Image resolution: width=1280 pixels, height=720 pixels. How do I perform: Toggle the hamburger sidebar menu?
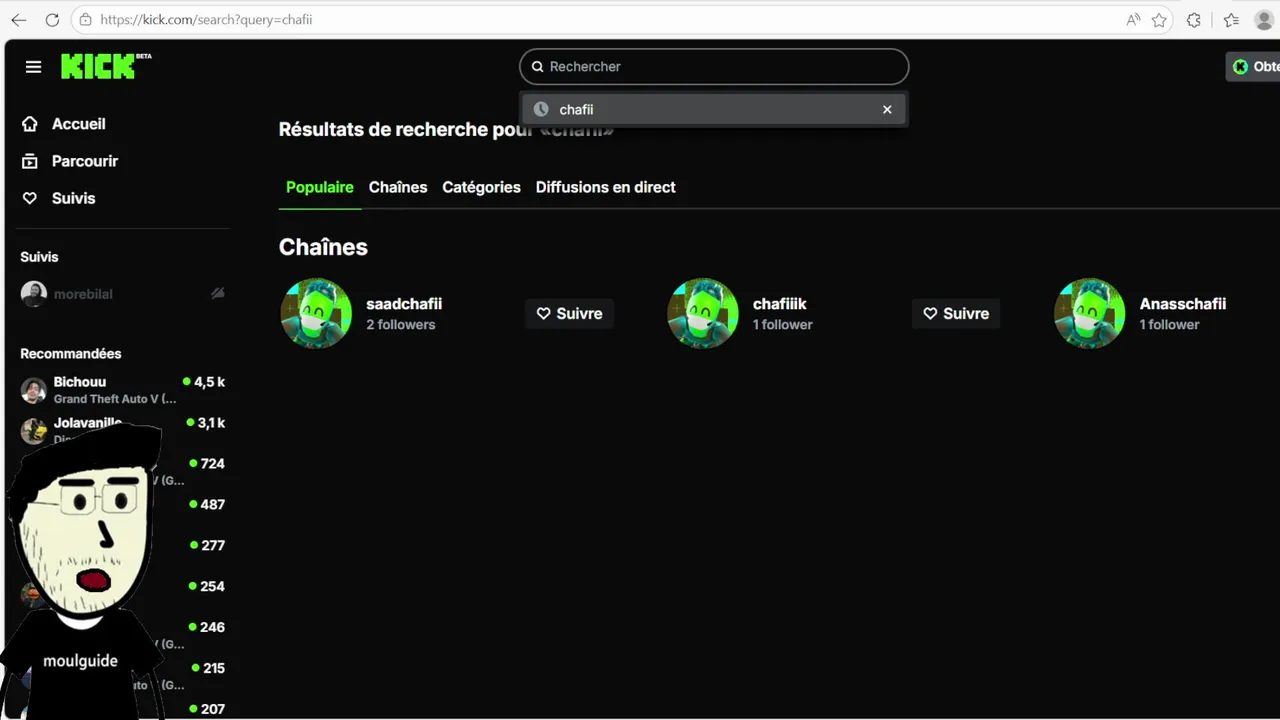pos(33,67)
